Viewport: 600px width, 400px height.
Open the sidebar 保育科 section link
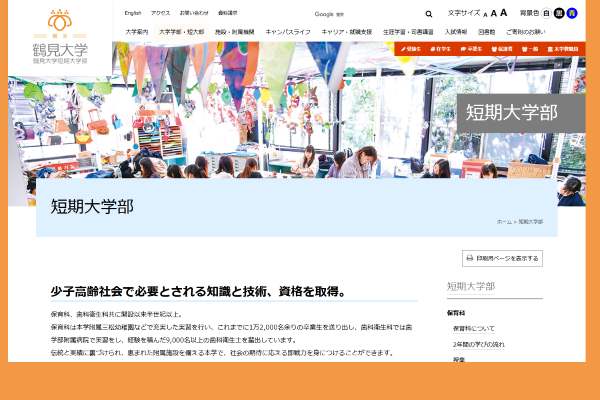(x=456, y=313)
